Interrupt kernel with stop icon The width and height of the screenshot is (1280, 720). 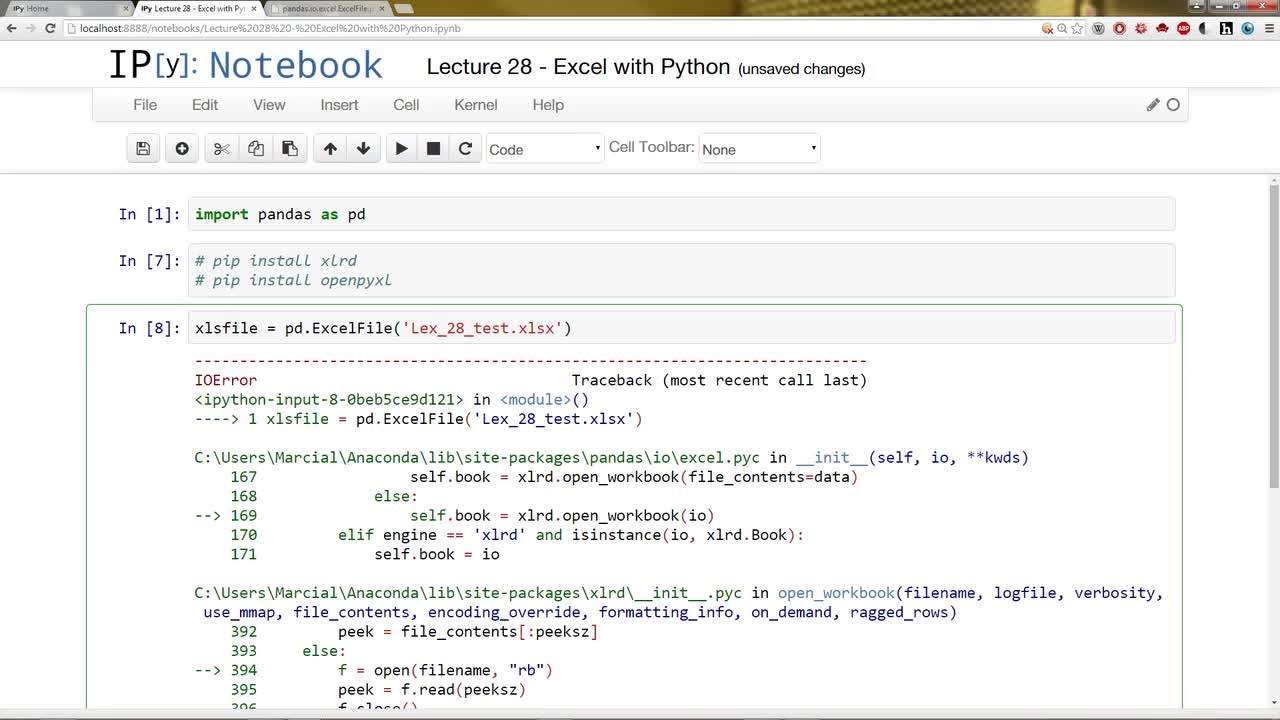pos(433,149)
